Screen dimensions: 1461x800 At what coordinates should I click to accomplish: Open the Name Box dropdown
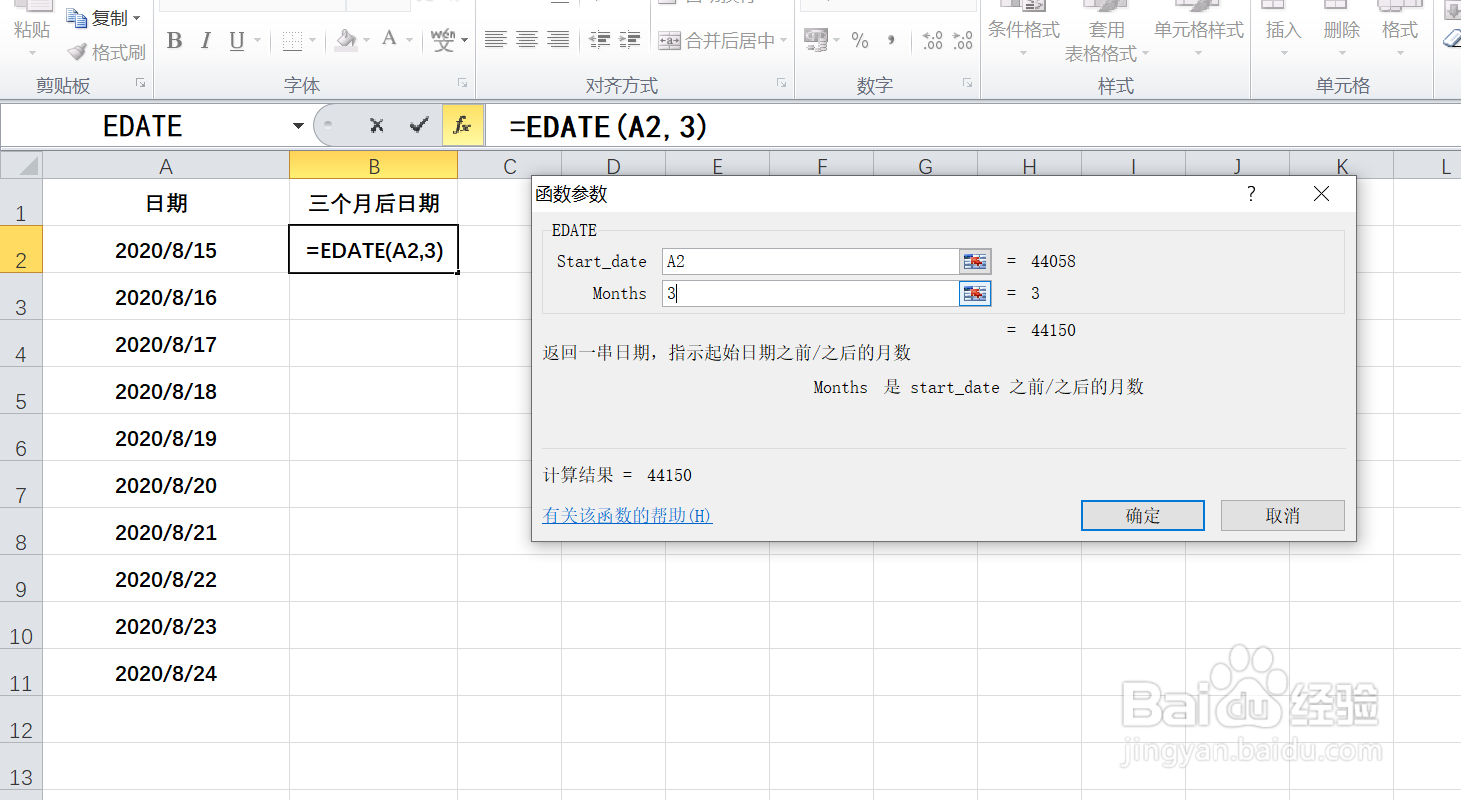point(298,126)
